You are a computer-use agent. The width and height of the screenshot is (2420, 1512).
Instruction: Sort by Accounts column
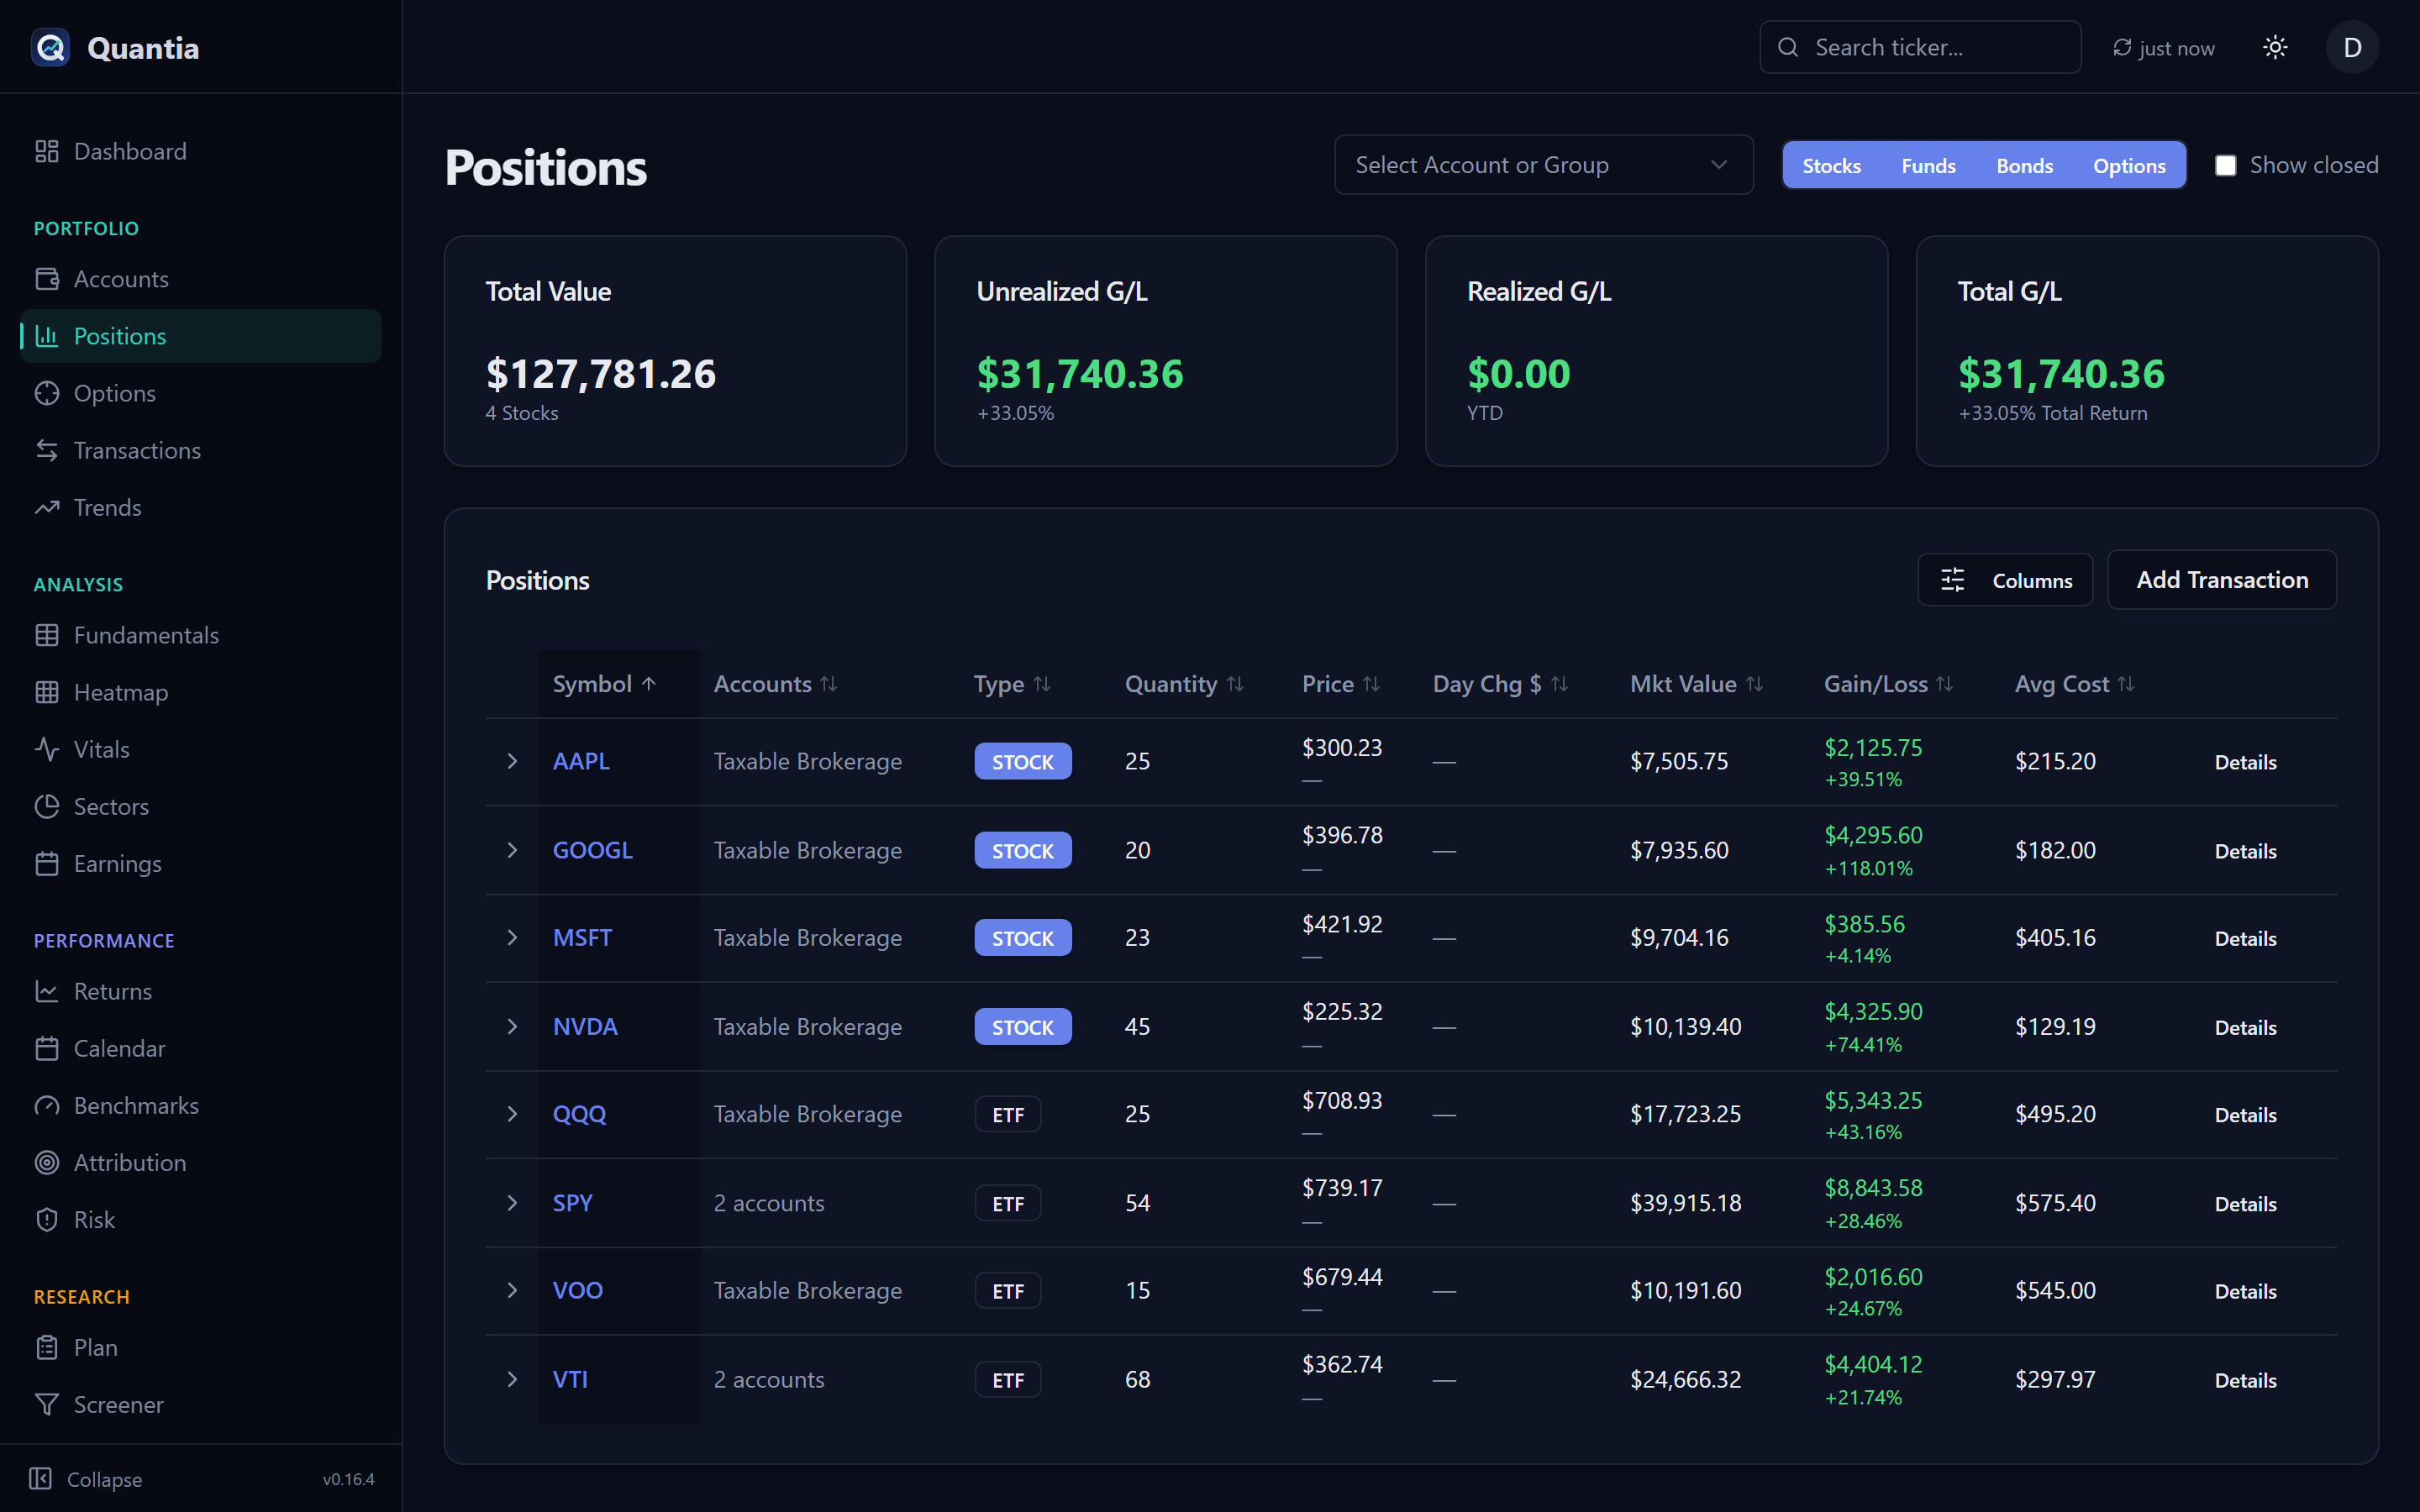coord(775,684)
